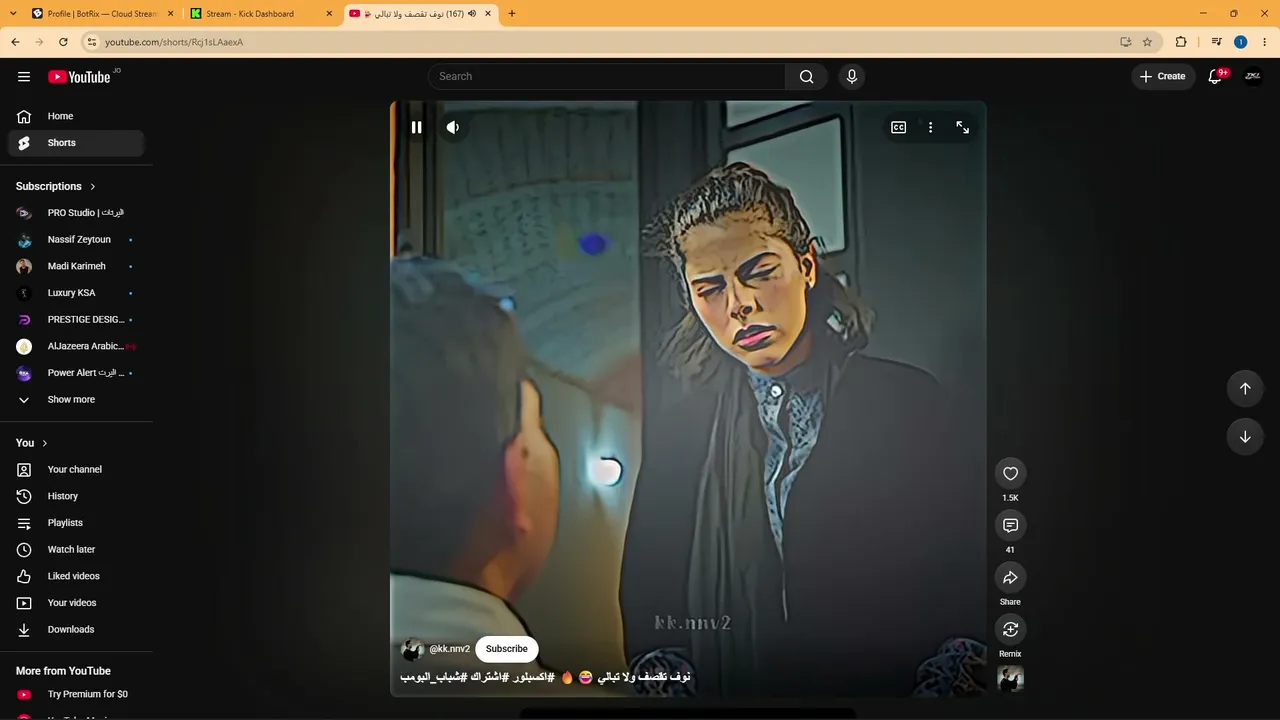Go to the next Short
The width and height of the screenshot is (1280, 720).
tap(1245, 437)
